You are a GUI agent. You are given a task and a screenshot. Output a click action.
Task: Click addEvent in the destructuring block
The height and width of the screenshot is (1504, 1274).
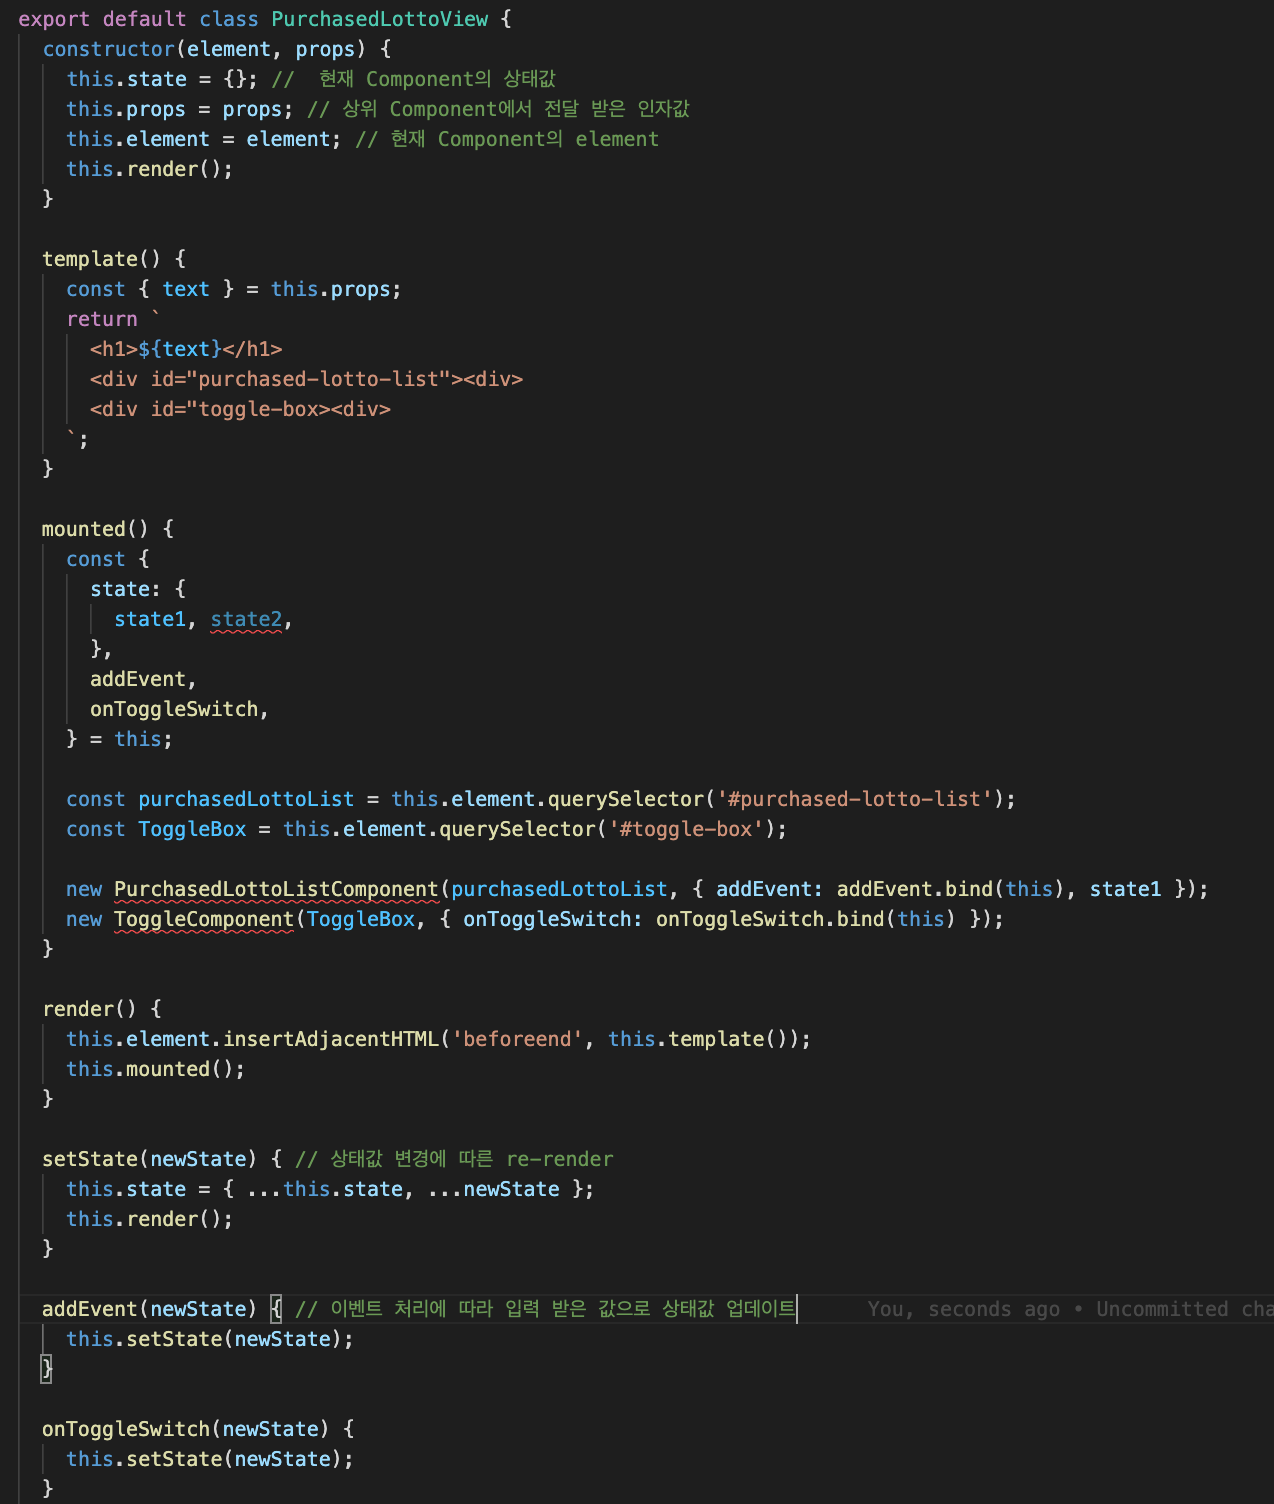point(138,679)
